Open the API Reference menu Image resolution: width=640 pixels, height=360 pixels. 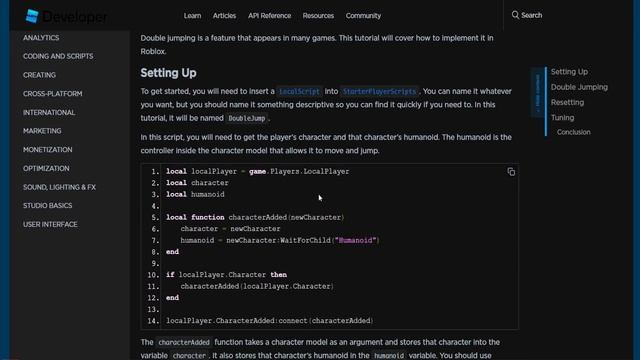click(x=269, y=16)
